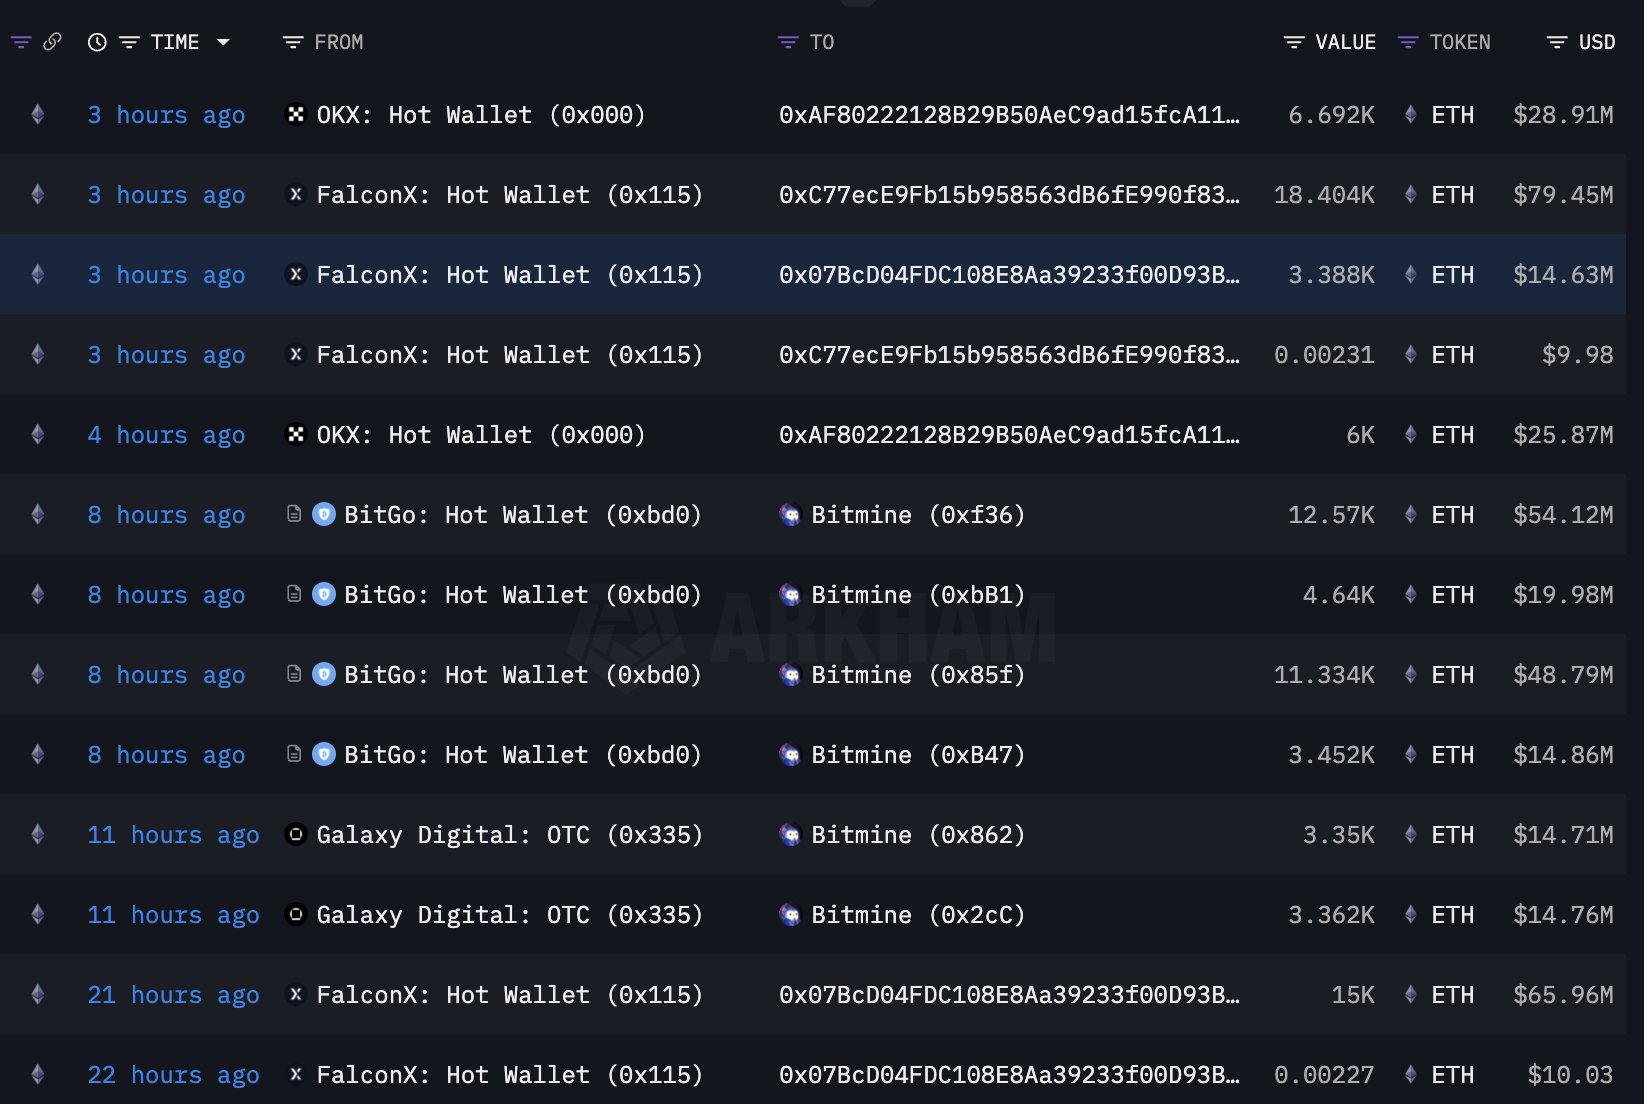Open the leftmost purple filter icon
Screen dimensions: 1644x1104
click(21, 42)
